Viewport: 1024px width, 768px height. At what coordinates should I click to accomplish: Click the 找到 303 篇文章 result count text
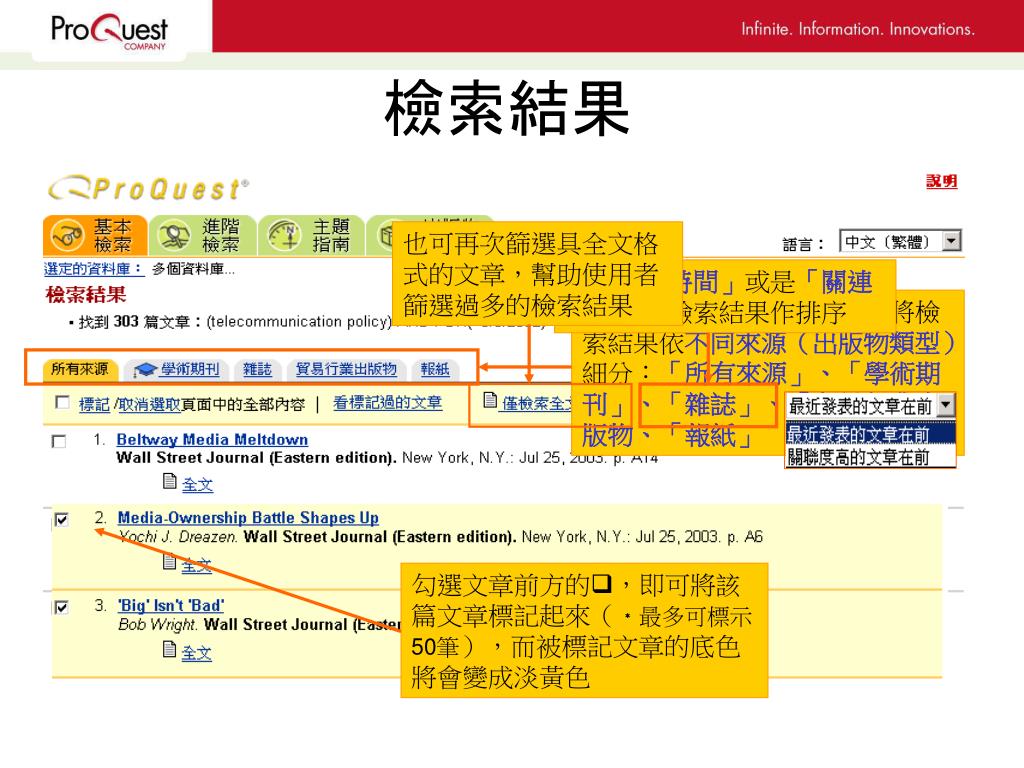135,322
